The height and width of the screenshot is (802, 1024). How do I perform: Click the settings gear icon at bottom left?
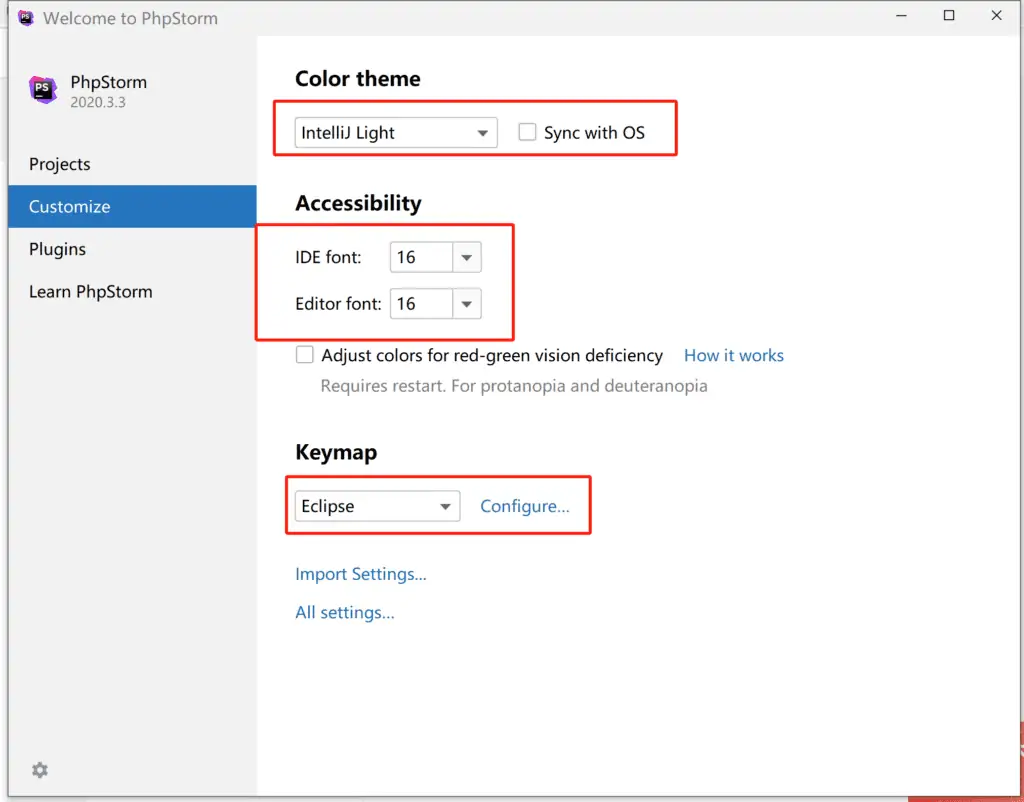point(40,770)
